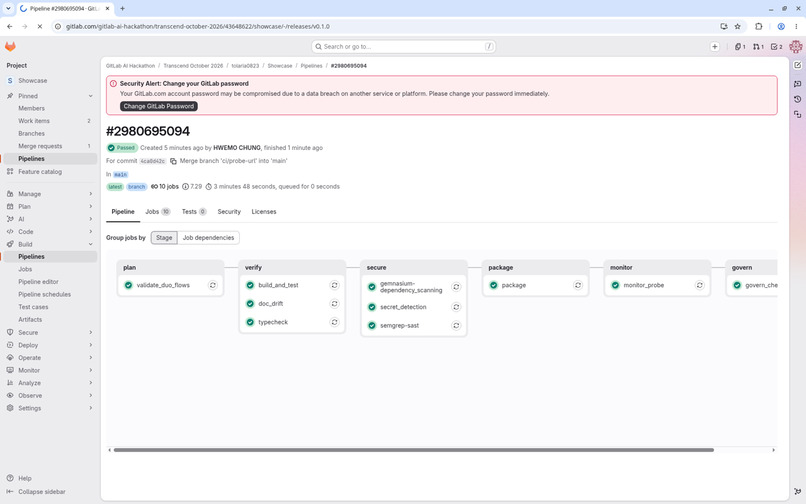Open Artifacts in sidebar
Viewport: 806px width, 504px height.
[30, 319]
